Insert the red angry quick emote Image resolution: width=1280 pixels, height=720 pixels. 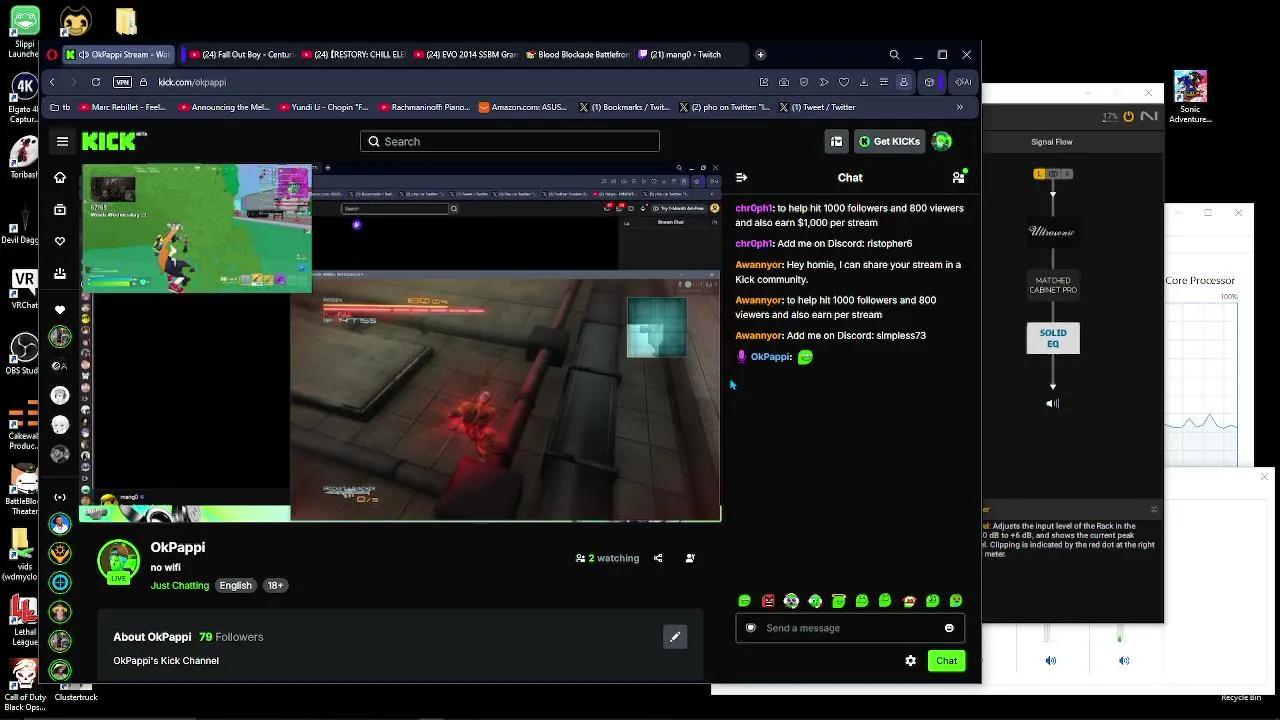point(768,601)
